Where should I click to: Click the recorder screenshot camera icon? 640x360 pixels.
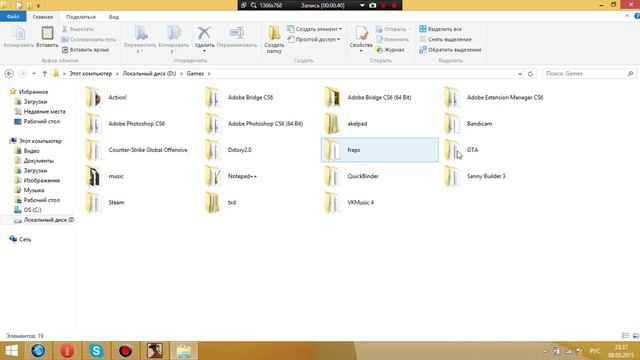(x=372, y=5)
